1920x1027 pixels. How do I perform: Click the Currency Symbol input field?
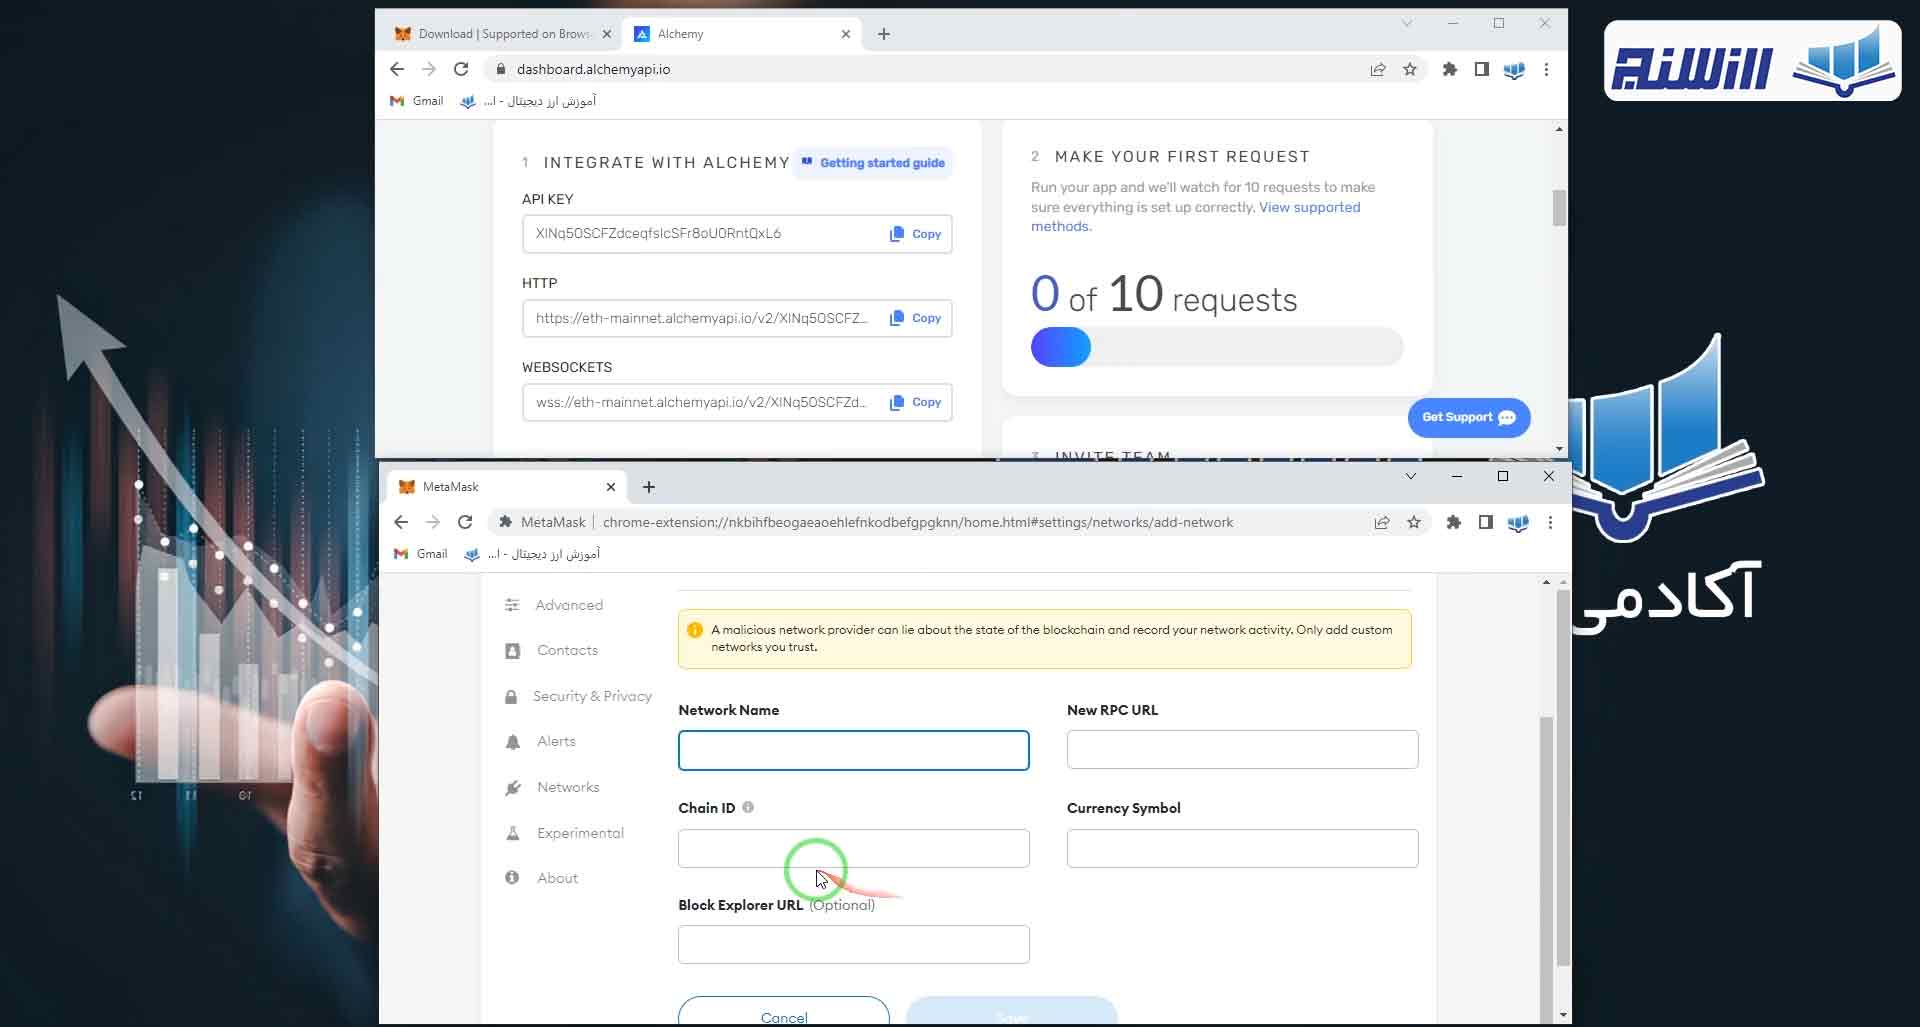pos(1242,848)
